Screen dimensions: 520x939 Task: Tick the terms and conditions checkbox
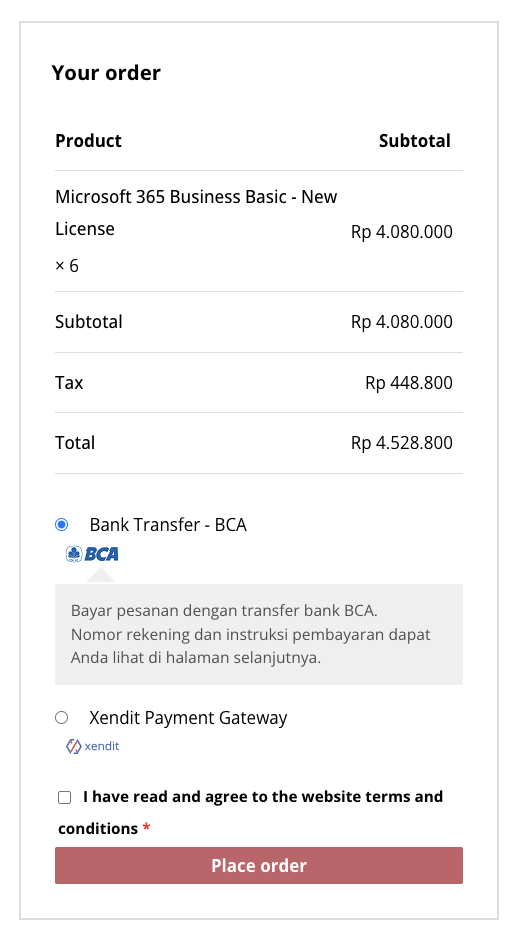(x=65, y=797)
